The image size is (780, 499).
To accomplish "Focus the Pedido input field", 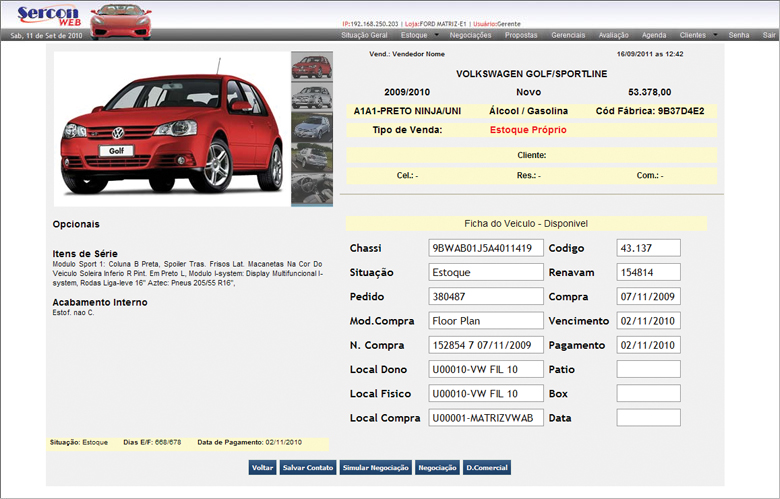I will 486,297.
